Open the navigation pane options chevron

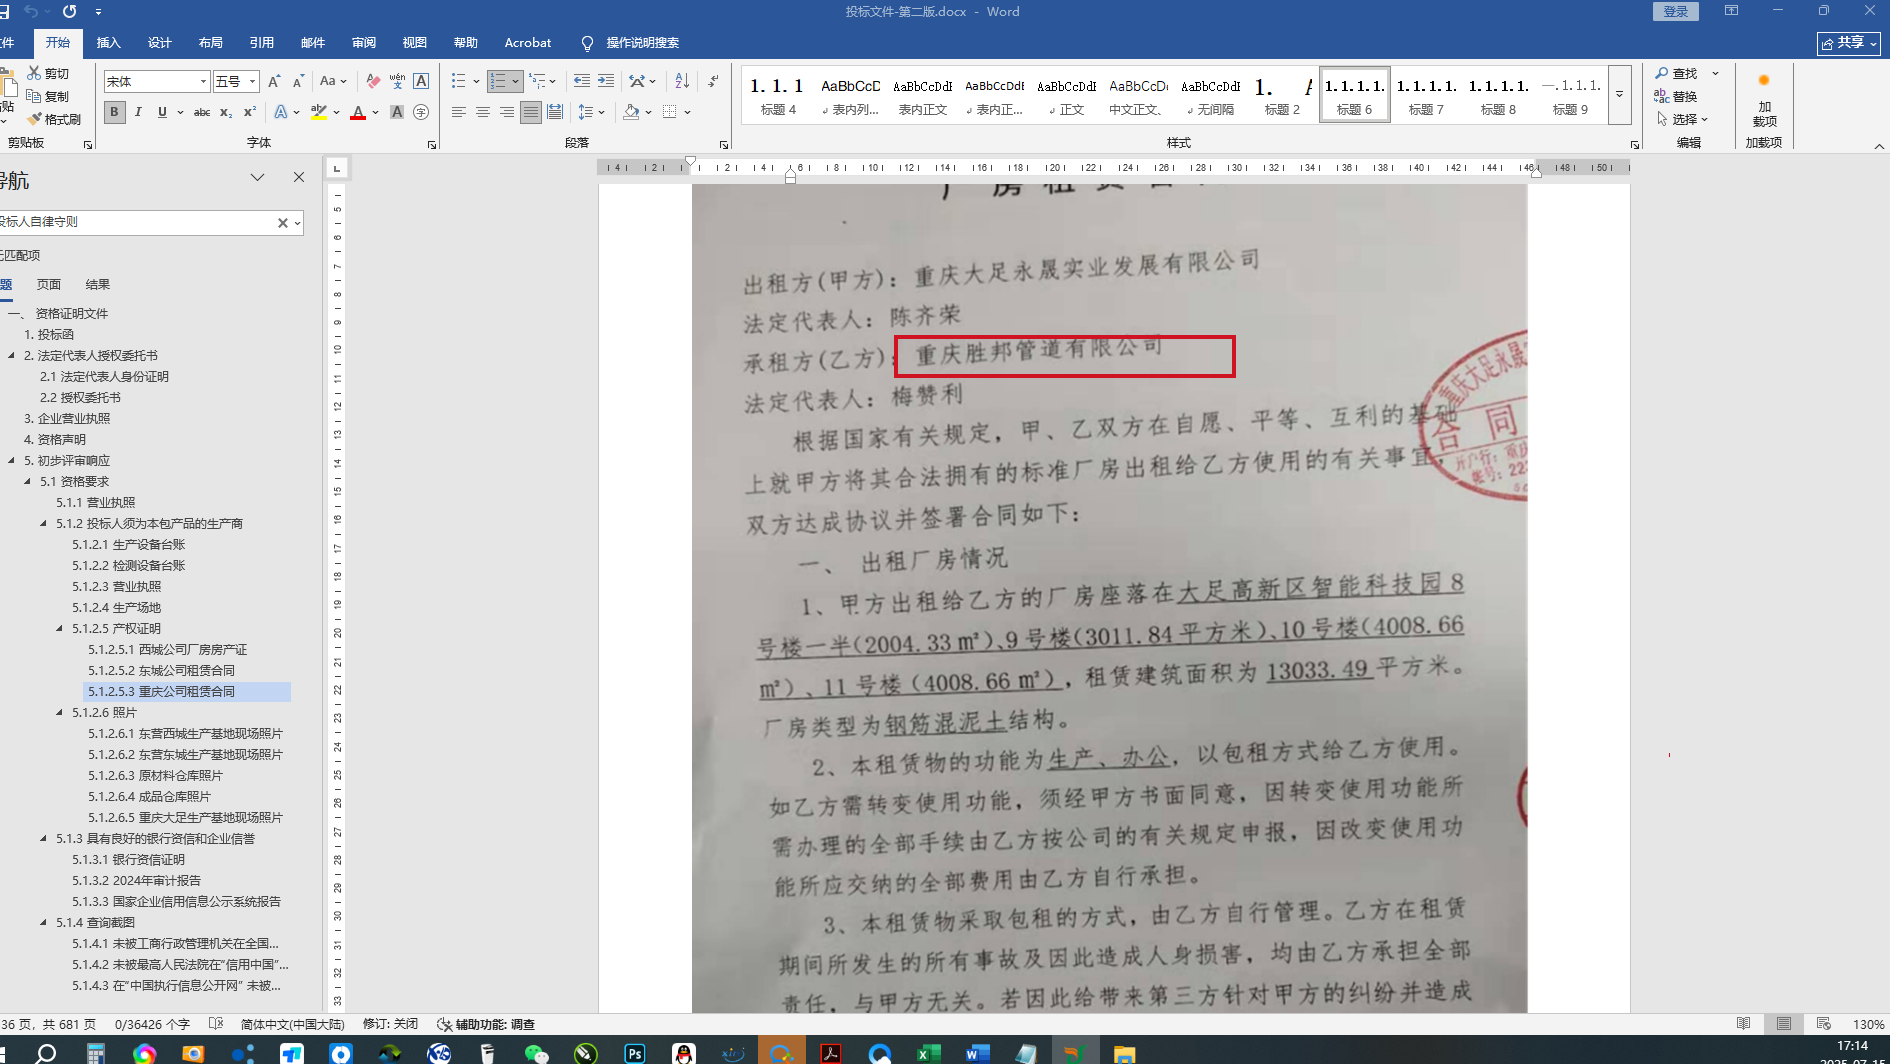[257, 177]
